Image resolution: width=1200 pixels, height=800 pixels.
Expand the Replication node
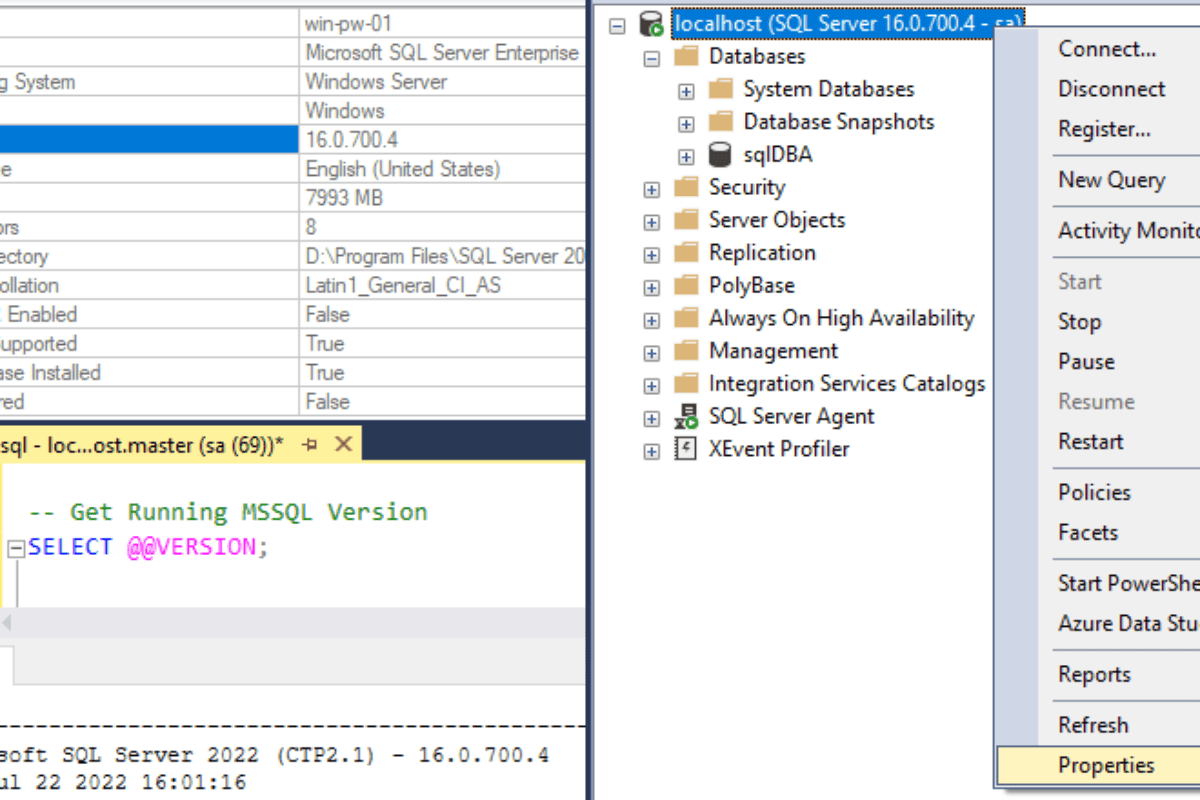click(651, 253)
